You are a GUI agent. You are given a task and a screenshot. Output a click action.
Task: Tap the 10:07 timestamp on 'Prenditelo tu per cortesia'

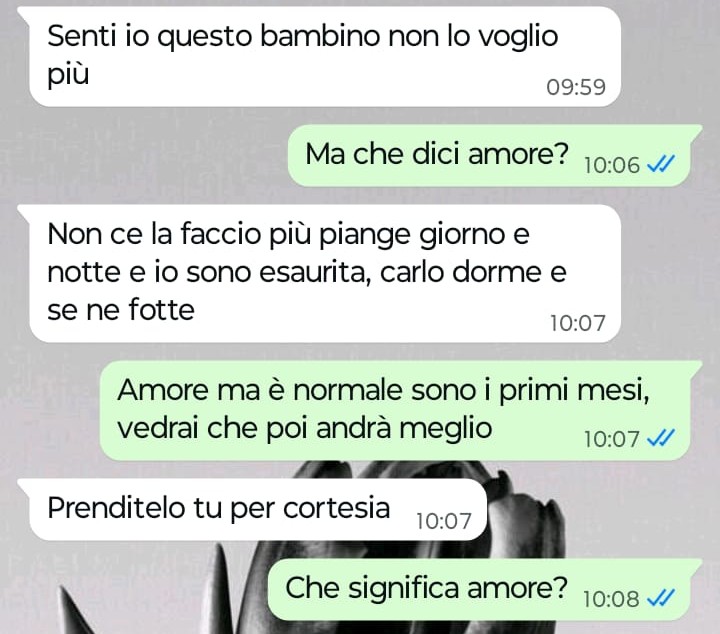click(x=444, y=521)
